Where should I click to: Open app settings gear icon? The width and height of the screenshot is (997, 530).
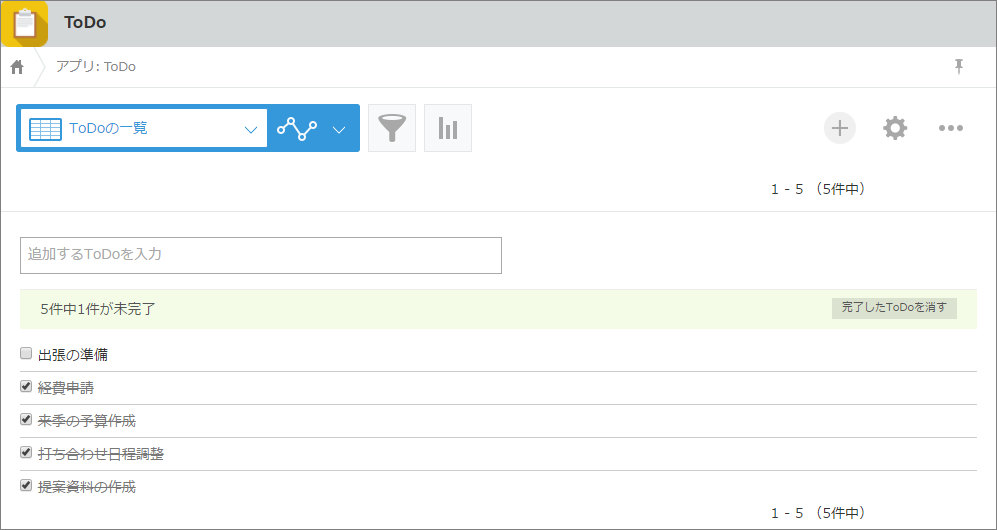click(x=895, y=128)
